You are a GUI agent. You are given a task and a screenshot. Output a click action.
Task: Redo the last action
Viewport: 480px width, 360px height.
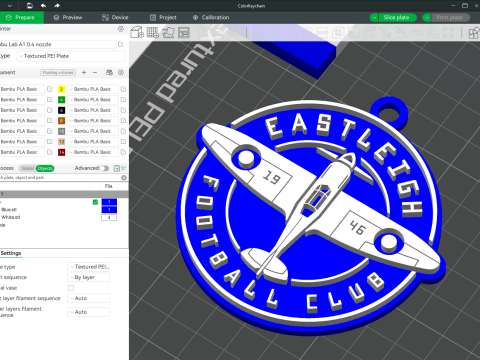click(x=57, y=5)
